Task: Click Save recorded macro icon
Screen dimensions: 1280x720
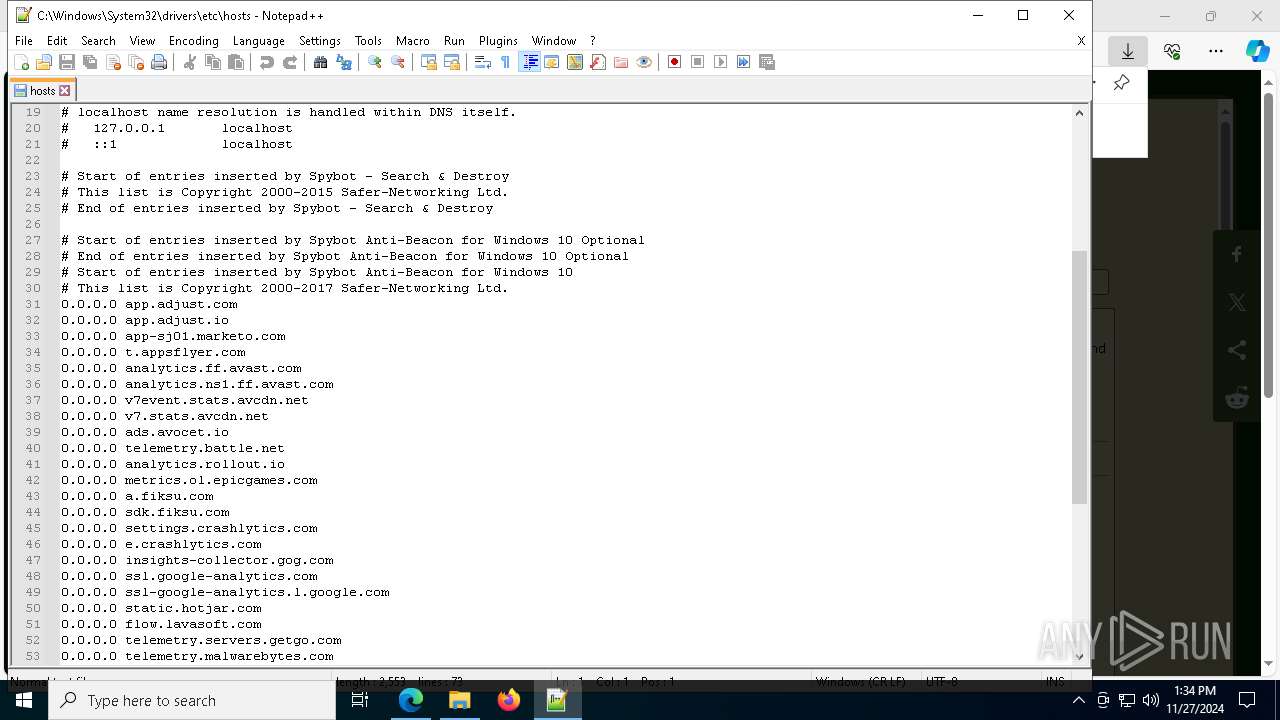Action: click(767, 62)
